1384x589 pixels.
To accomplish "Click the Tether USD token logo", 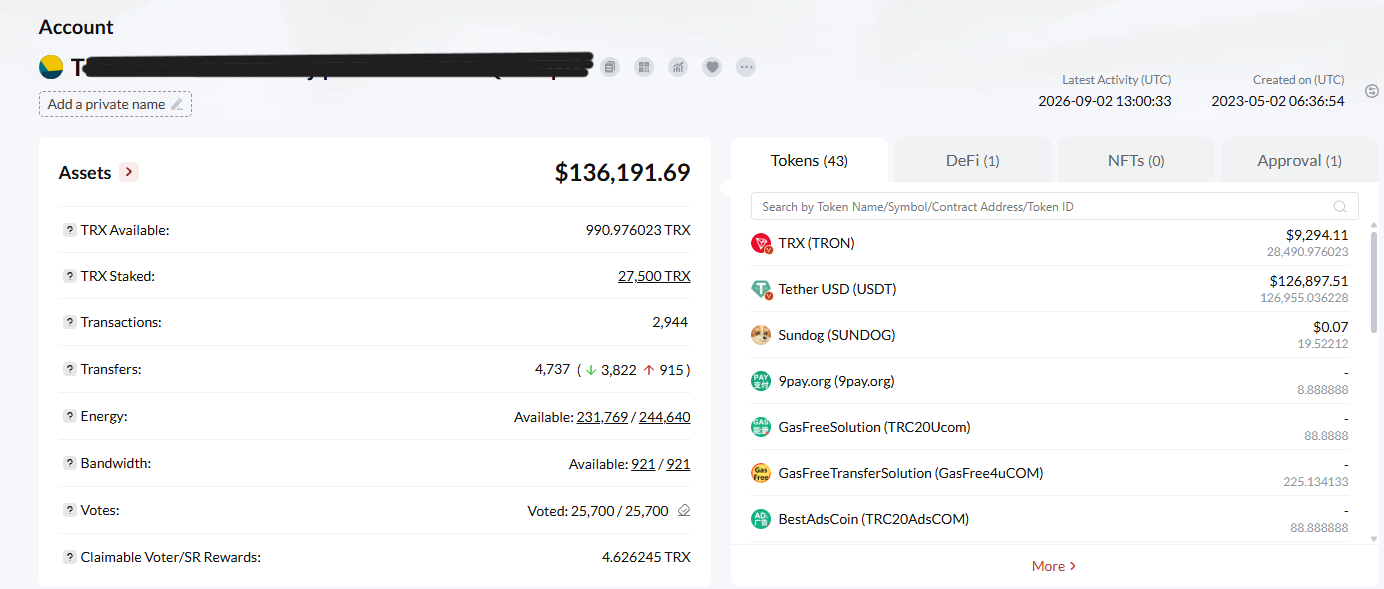I will (x=762, y=289).
